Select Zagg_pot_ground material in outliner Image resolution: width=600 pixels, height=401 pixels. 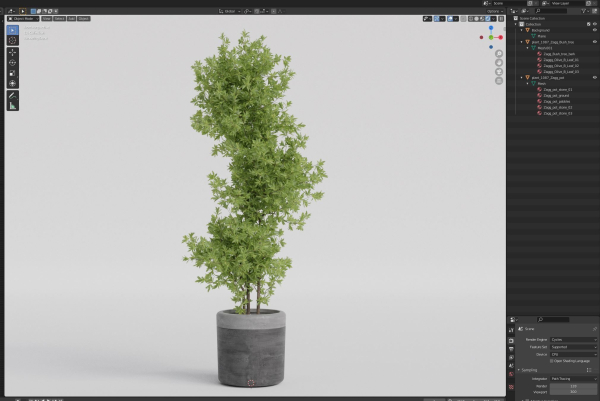556,95
